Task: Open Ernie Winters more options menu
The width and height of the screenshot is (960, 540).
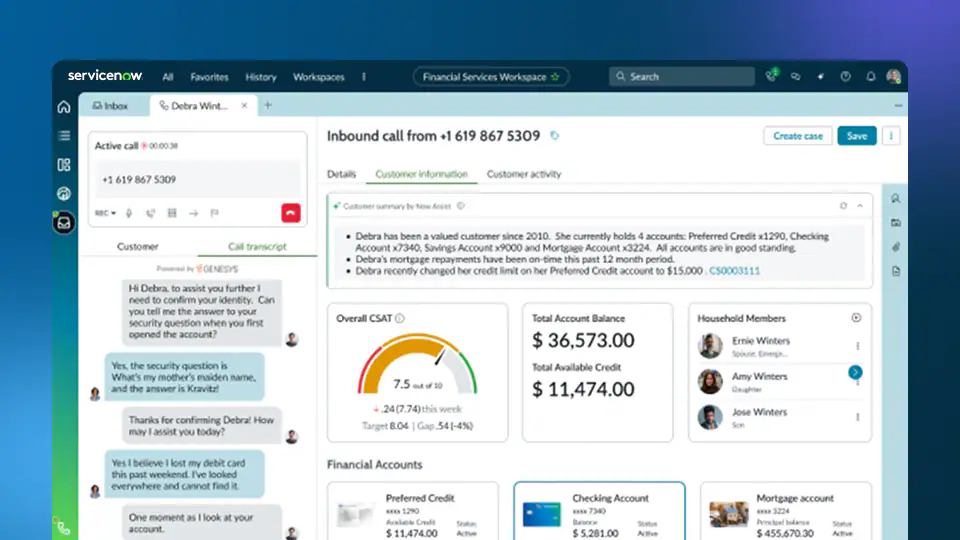Action: pos(858,346)
